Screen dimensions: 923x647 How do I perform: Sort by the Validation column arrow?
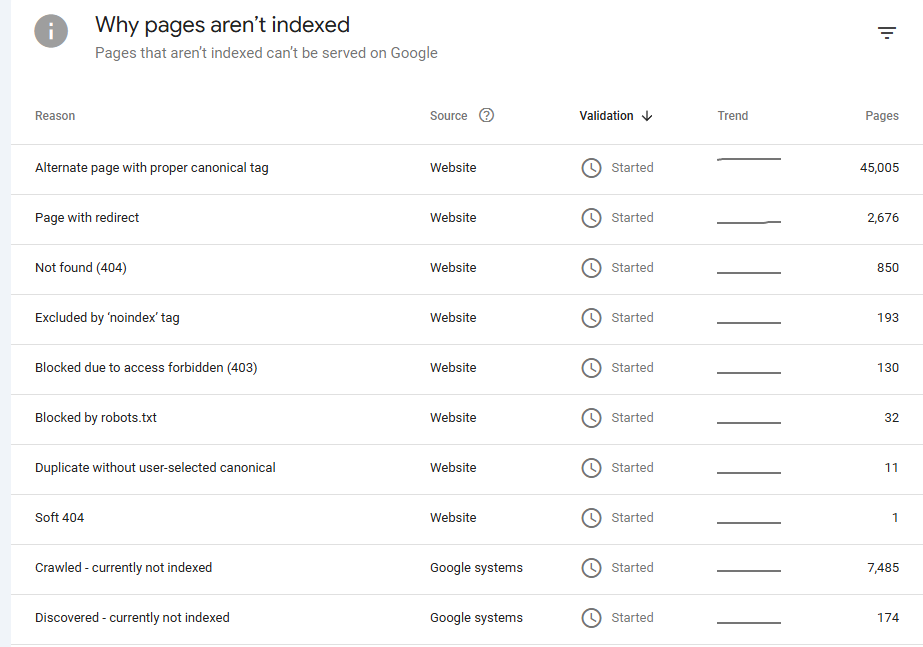point(647,116)
